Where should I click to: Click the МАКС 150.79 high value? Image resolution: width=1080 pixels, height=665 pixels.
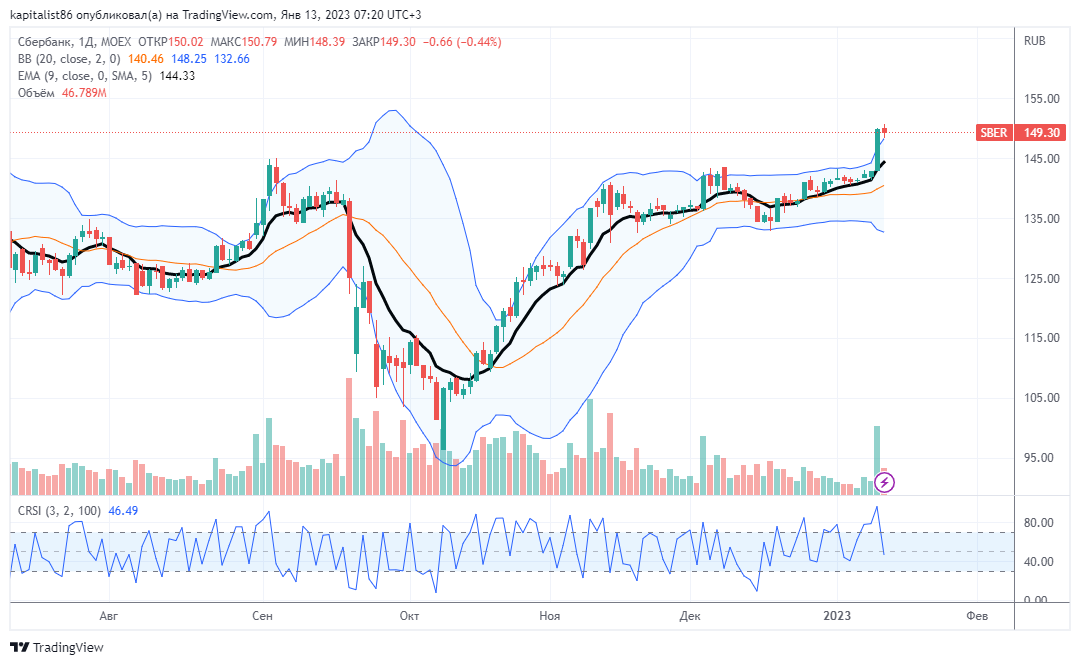pyautogui.click(x=244, y=42)
